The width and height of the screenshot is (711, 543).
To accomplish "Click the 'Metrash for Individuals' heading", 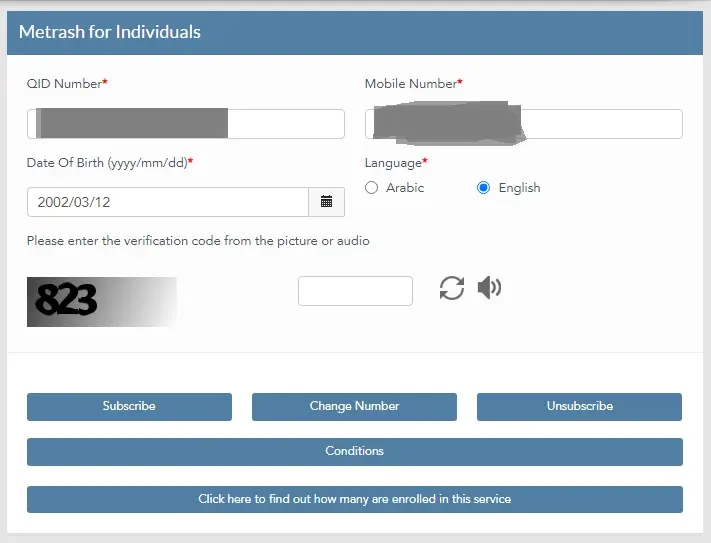I will [x=110, y=32].
